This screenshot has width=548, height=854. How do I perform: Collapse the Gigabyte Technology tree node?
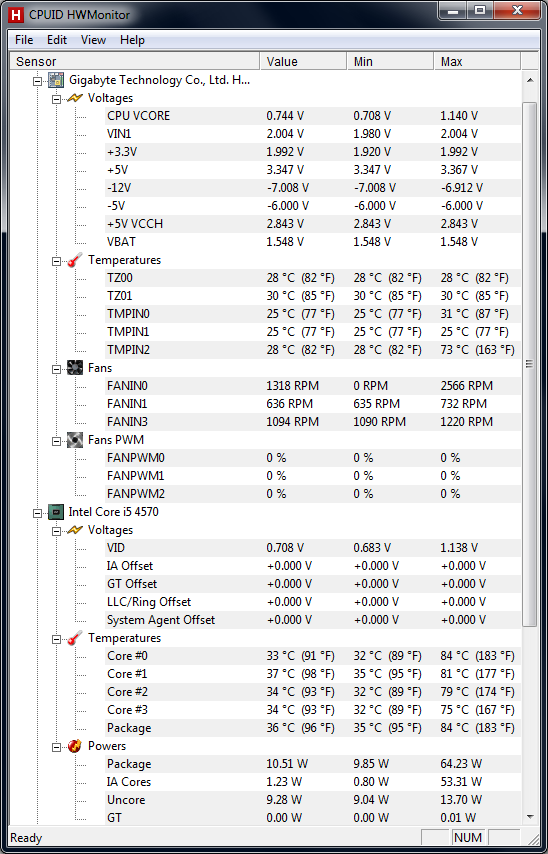point(37,81)
